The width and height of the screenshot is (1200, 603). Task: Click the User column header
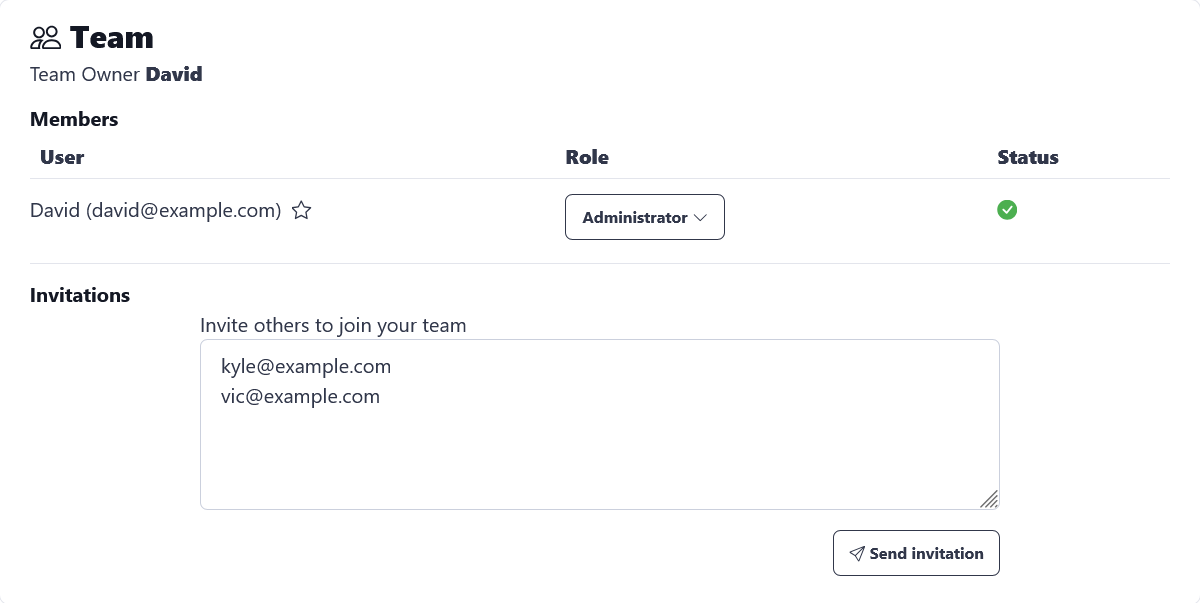62,157
